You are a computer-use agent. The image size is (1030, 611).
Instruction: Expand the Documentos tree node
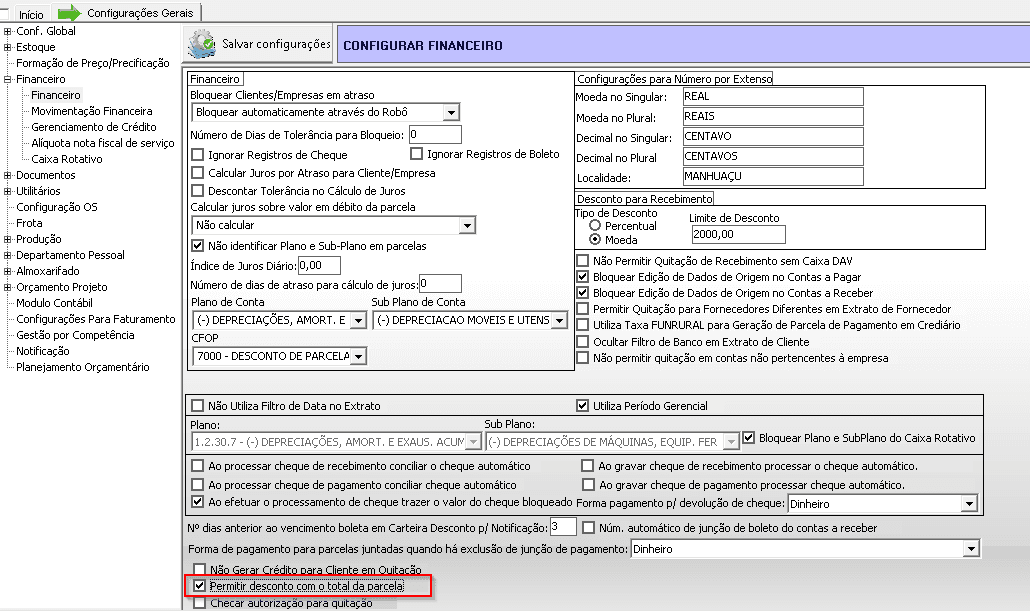pos(7,175)
